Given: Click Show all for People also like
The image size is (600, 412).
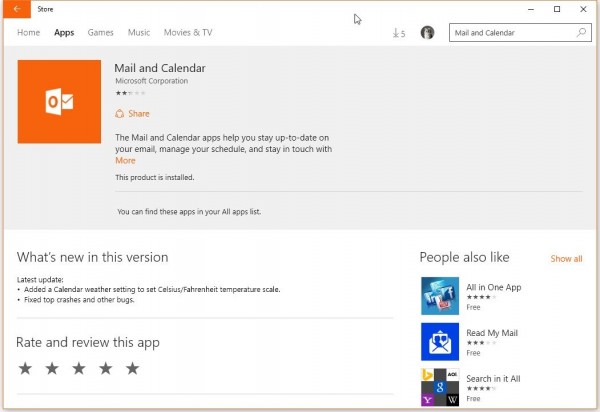Looking at the screenshot, I should [566, 259].
